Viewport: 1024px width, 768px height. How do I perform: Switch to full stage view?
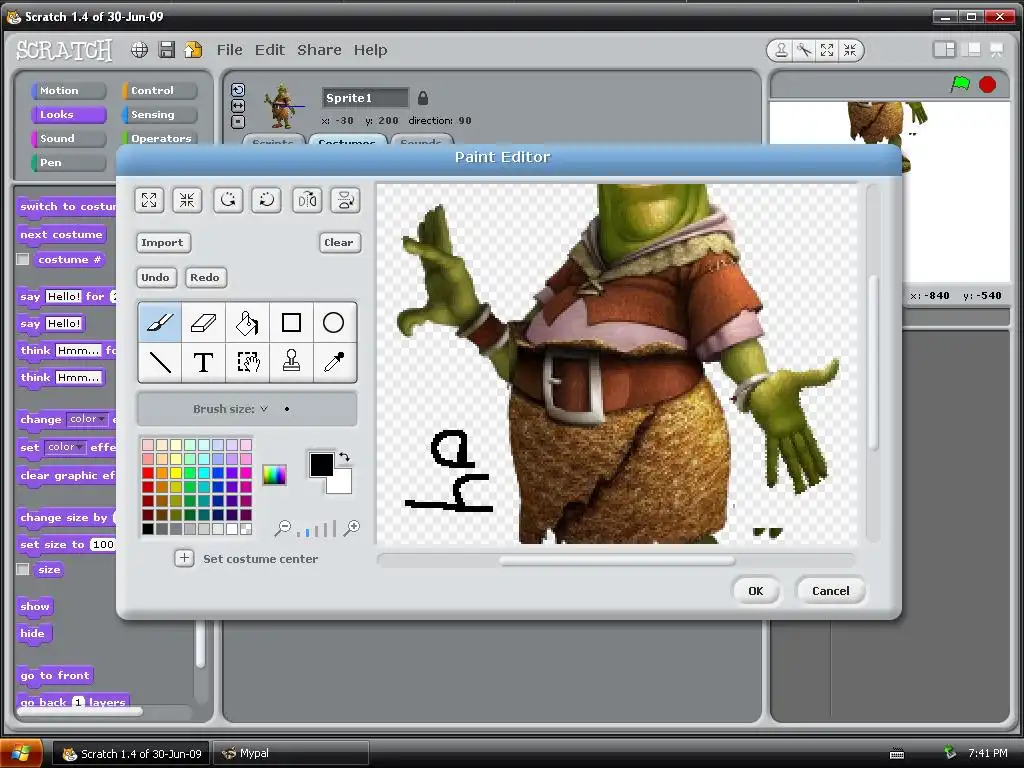coord(971,50)
